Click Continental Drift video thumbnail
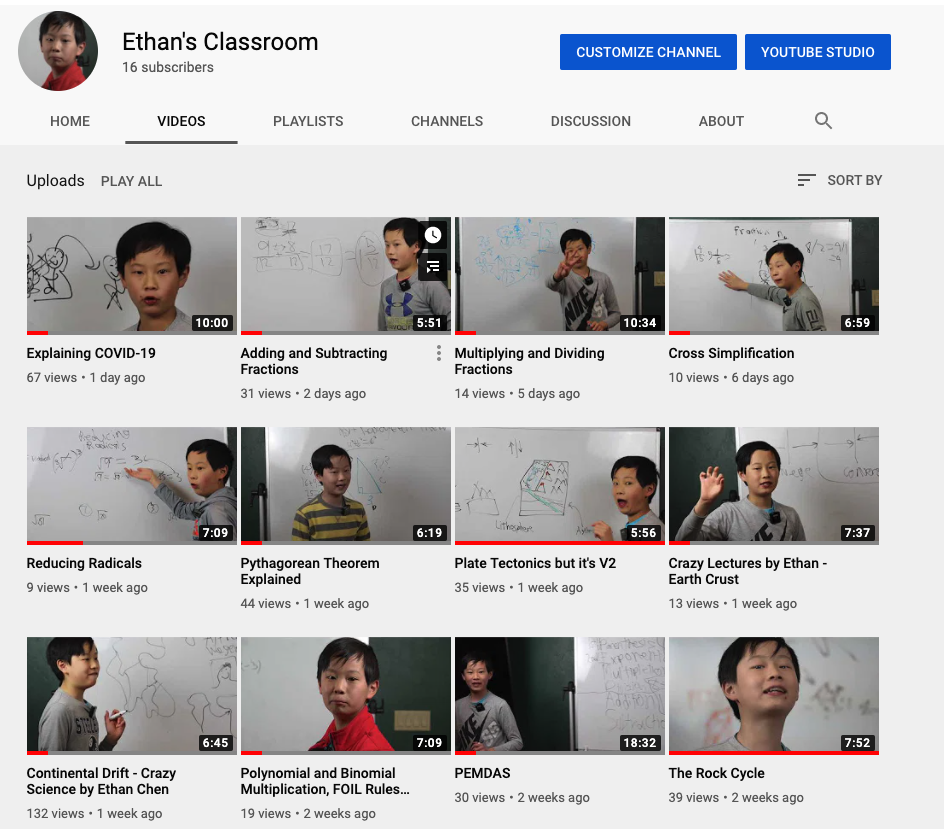Screen dimensions: 944x829 131,695
